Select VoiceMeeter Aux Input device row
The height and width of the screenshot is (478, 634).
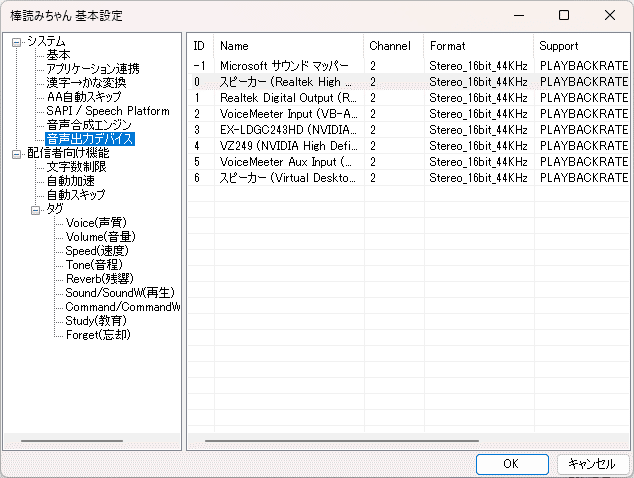point(409,162)
